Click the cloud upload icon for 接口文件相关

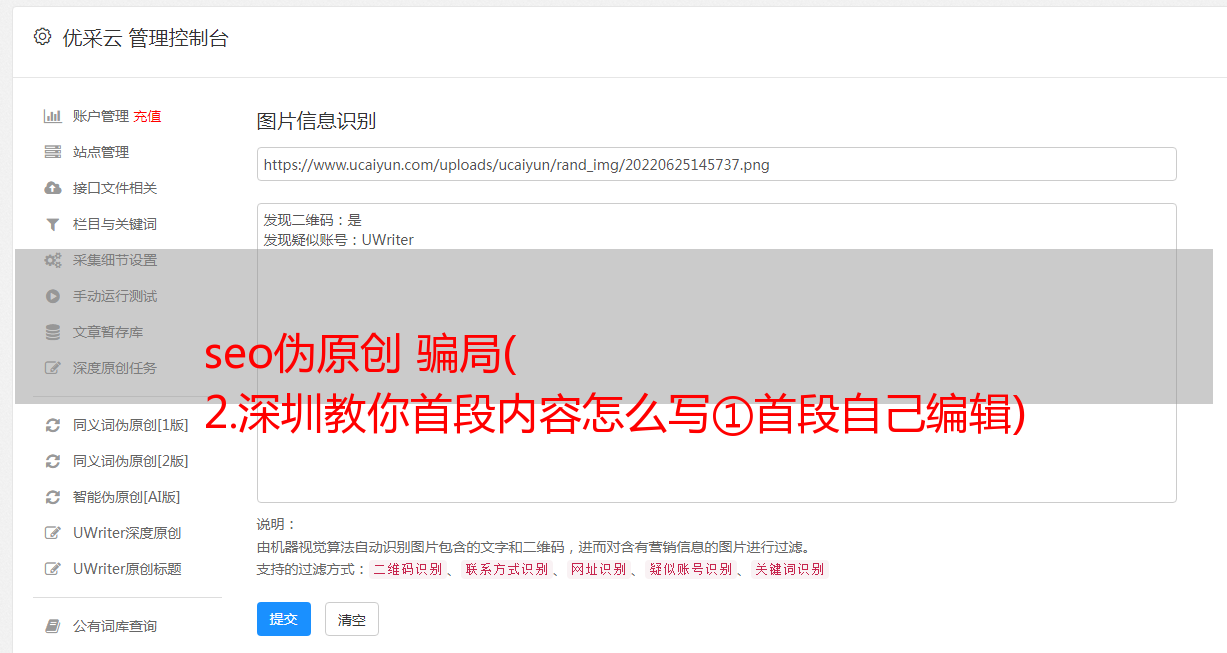click(53, 188)
